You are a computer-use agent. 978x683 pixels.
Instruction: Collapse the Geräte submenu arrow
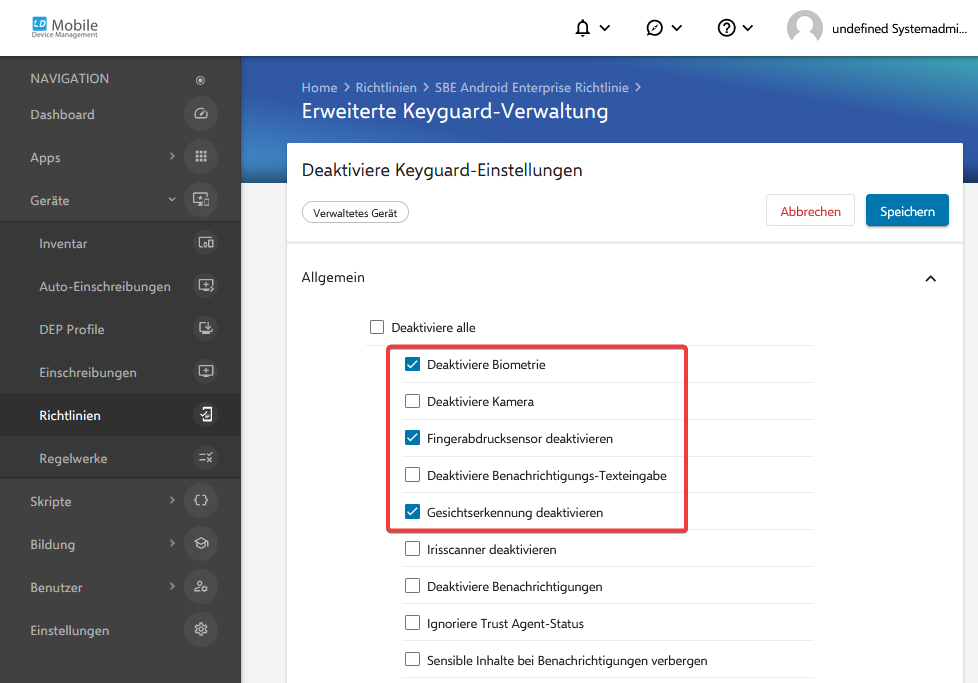pos(172,200)
